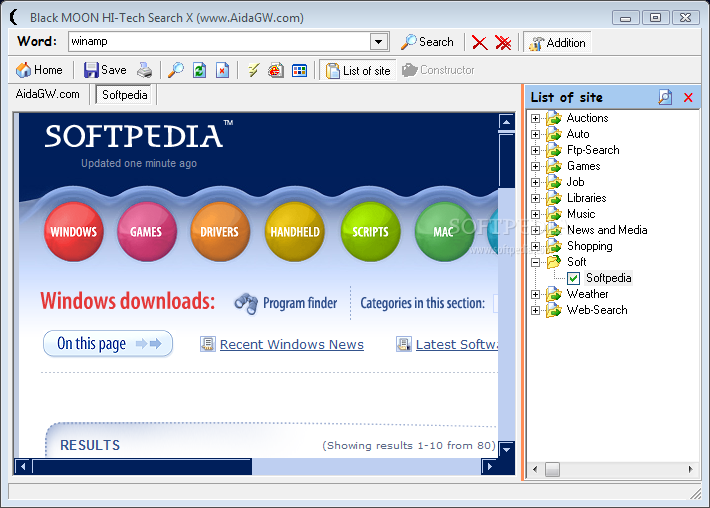The image size is (710, 508).
Task: Click in the Word input field
Action: click(220, 42)
